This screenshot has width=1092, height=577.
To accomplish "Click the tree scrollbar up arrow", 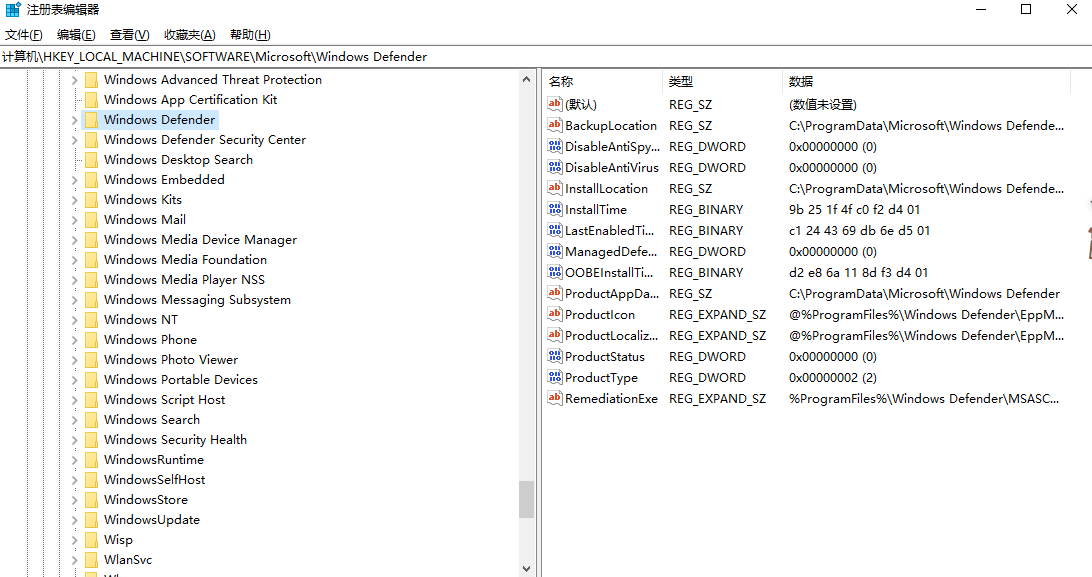I will pos(526,79).
